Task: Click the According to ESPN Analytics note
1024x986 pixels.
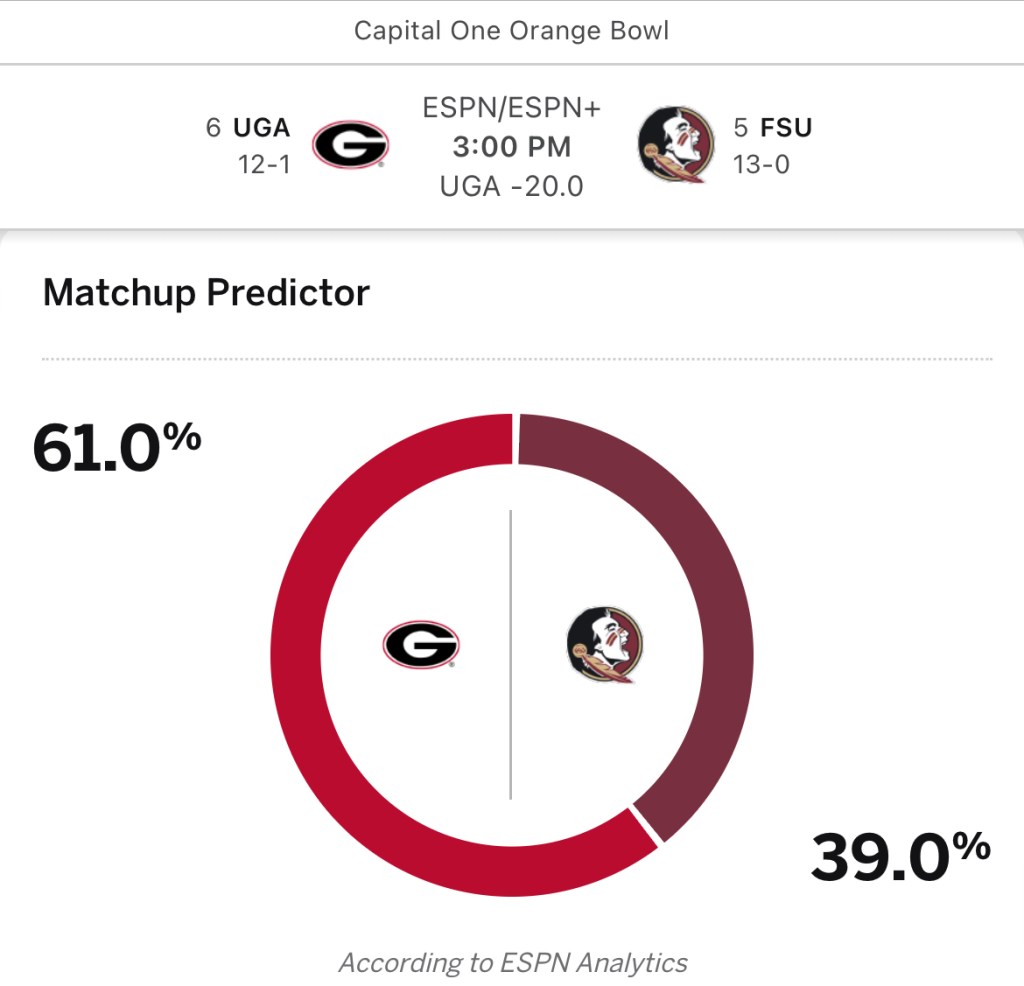Action: pos(513,963)
